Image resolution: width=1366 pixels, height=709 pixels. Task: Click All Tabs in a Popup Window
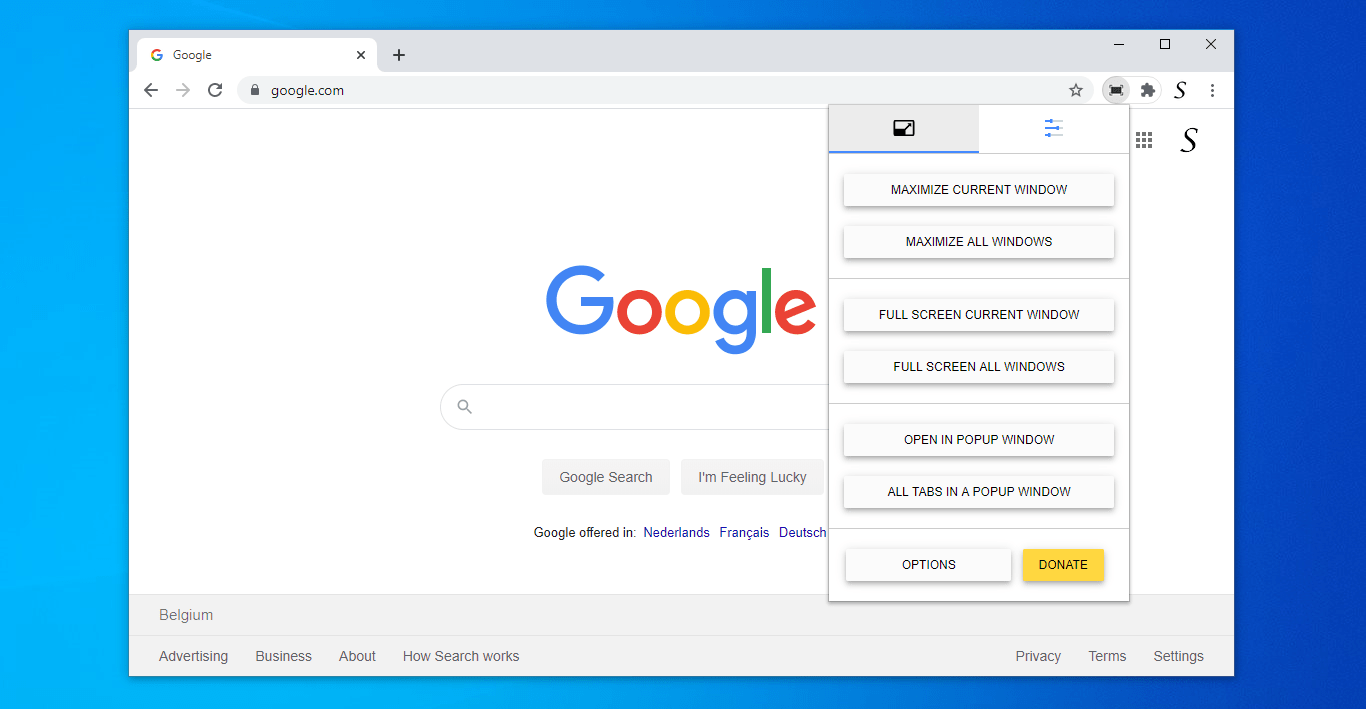(x=979, y=492)
